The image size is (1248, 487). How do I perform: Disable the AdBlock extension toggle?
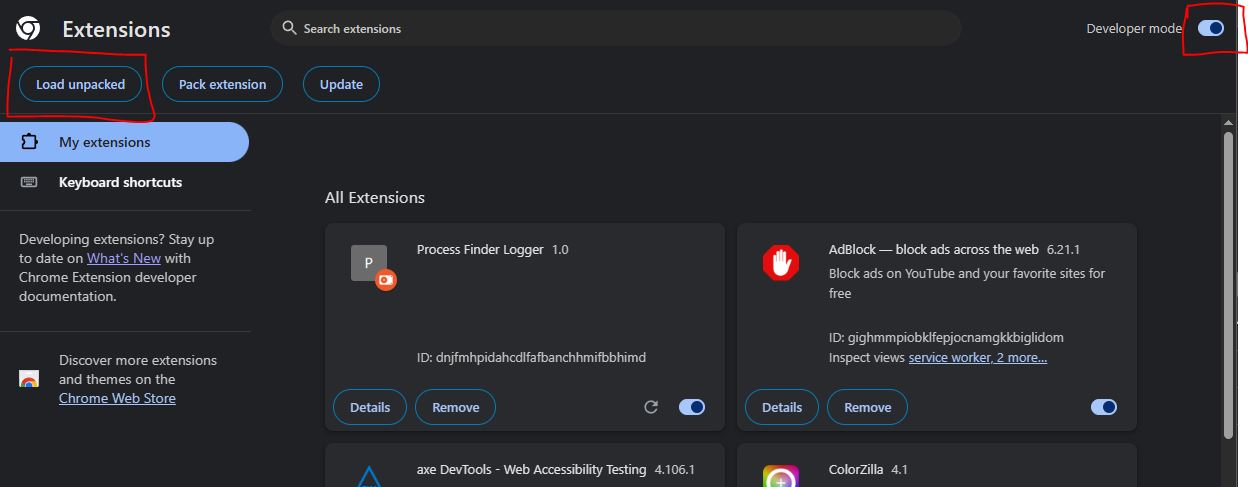coord(1104,407)
